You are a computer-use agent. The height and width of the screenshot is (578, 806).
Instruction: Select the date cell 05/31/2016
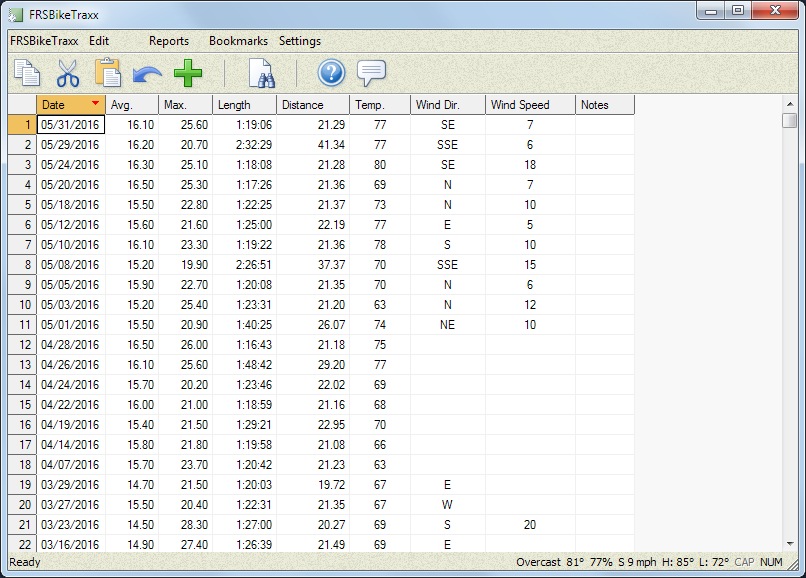[x=71, y=125]
